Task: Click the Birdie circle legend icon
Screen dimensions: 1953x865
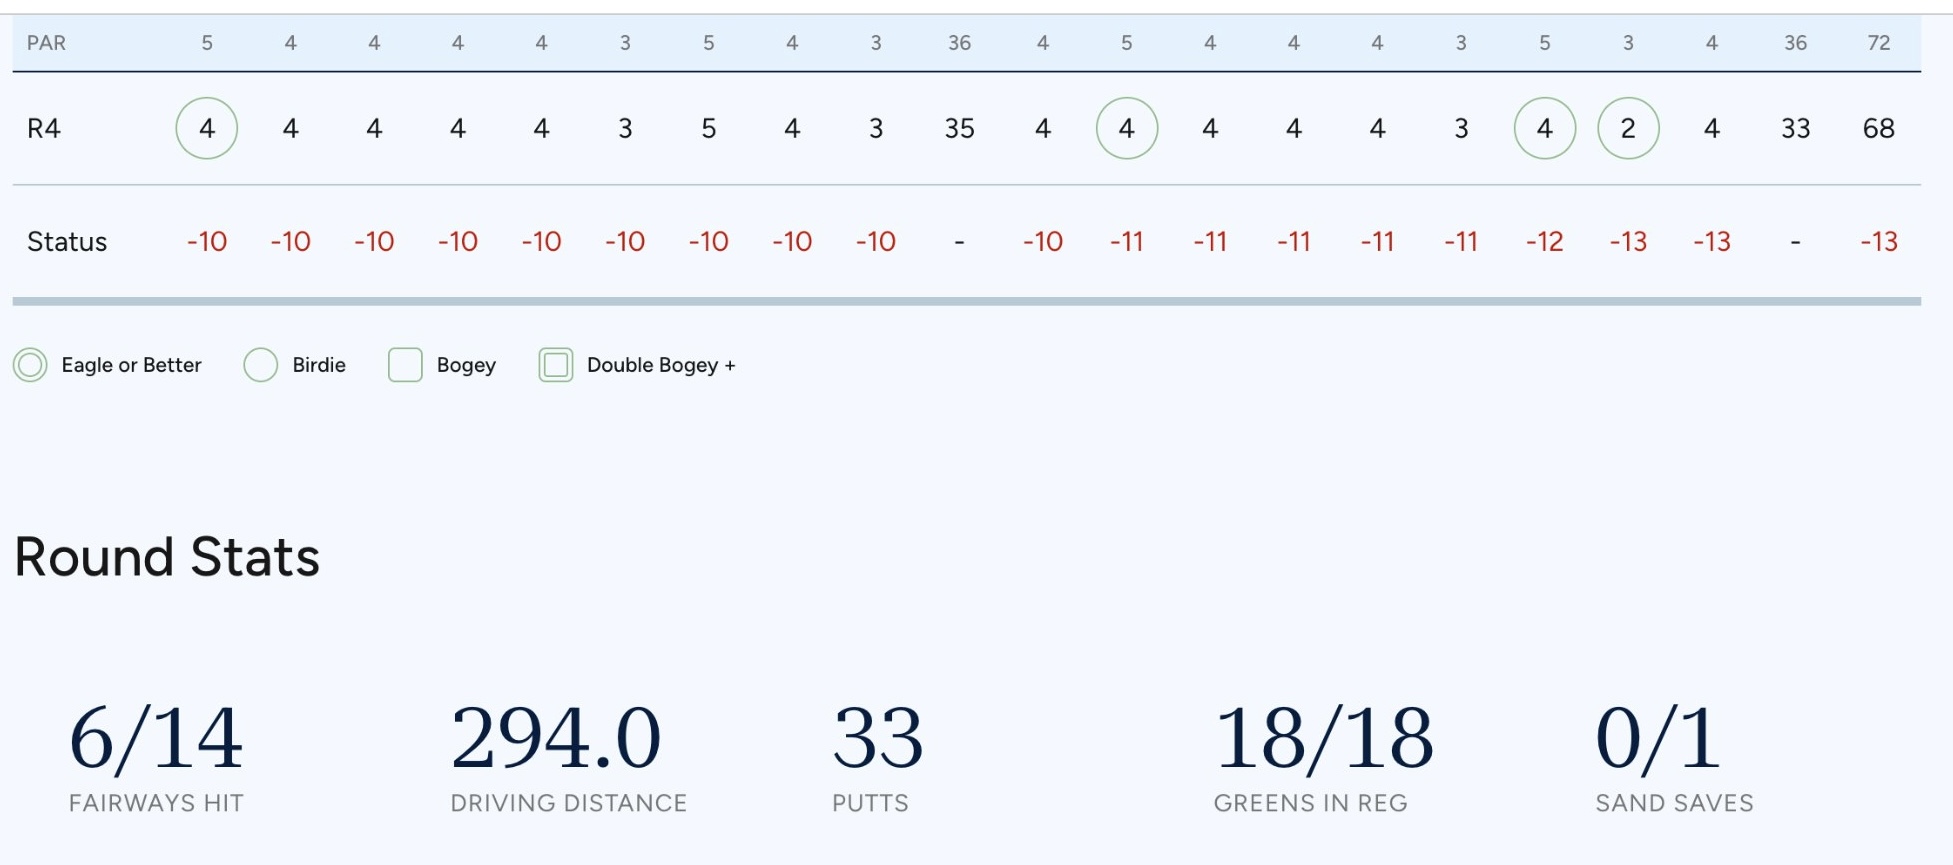Action: (261, 365)
